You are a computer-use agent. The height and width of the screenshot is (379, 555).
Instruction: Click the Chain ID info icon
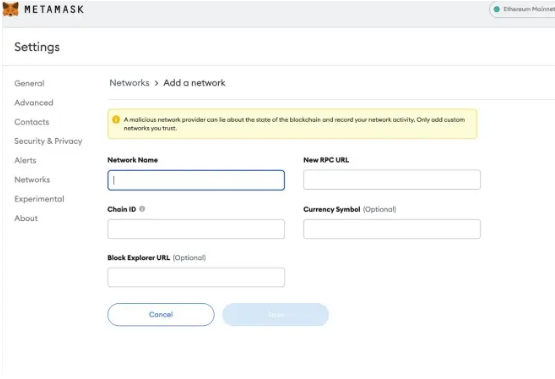[142, 209]
